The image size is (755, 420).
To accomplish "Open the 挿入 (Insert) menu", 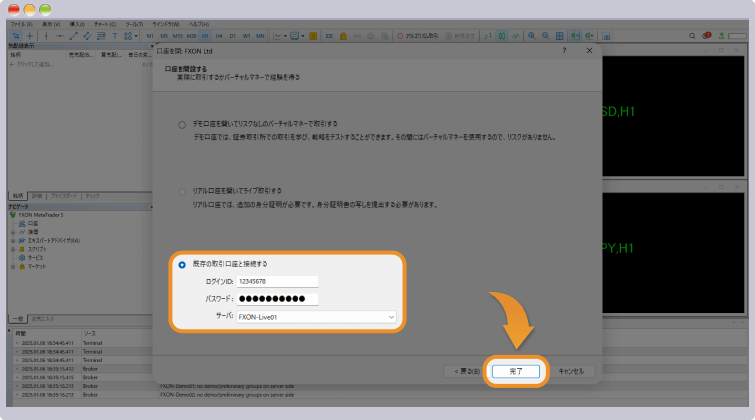I will click(x=77, y=24).
